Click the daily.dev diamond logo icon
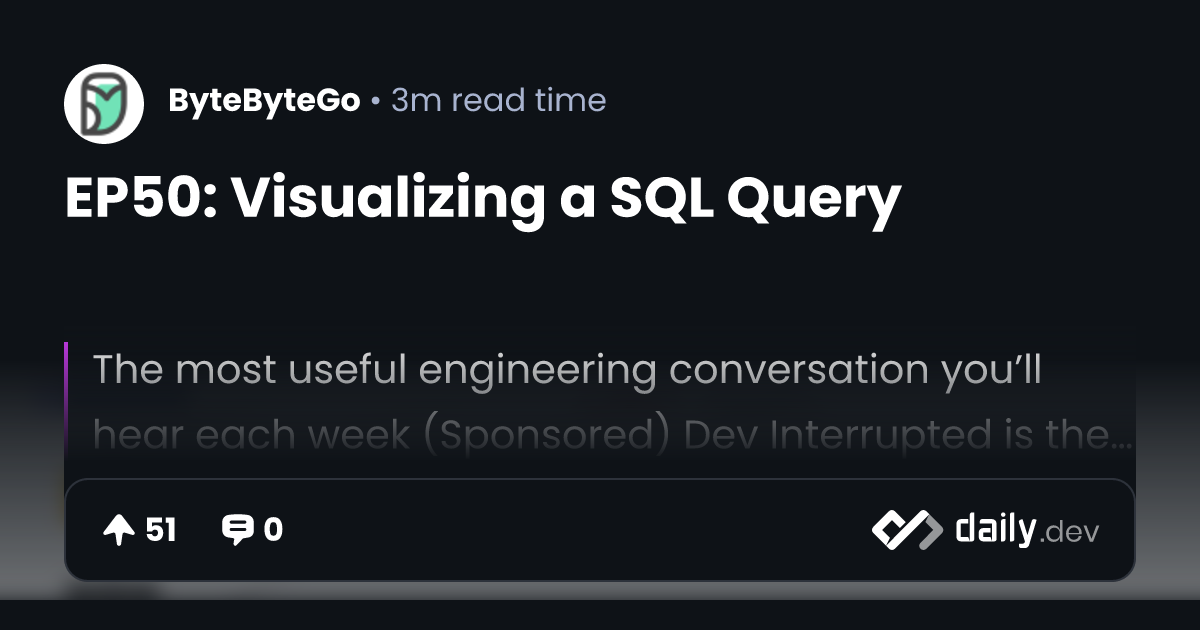The width and height of the screenshot is (1200, 630). point(907,530)
